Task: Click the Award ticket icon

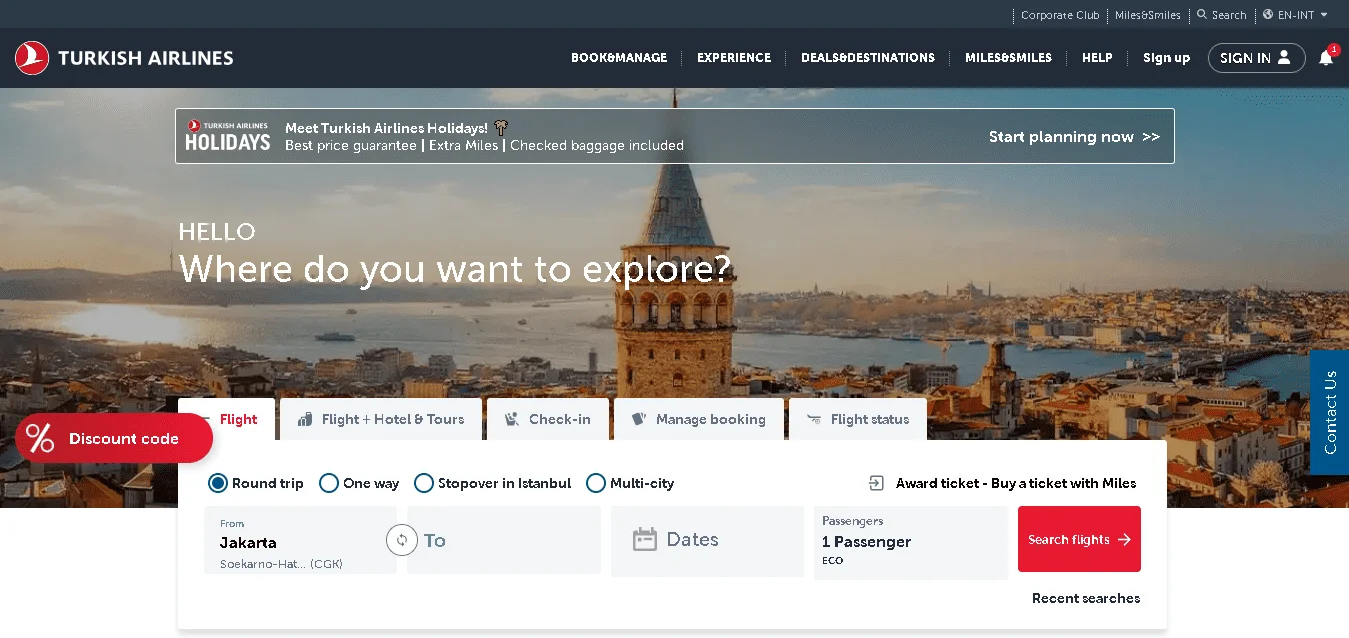Action: tap(878, 482)
